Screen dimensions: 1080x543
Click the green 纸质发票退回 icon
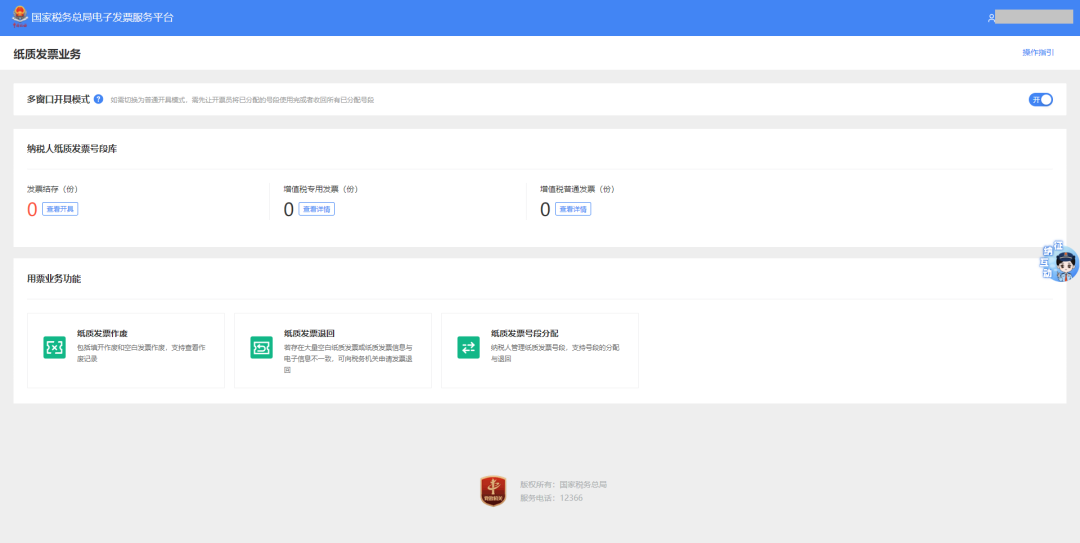coord(261,347)
